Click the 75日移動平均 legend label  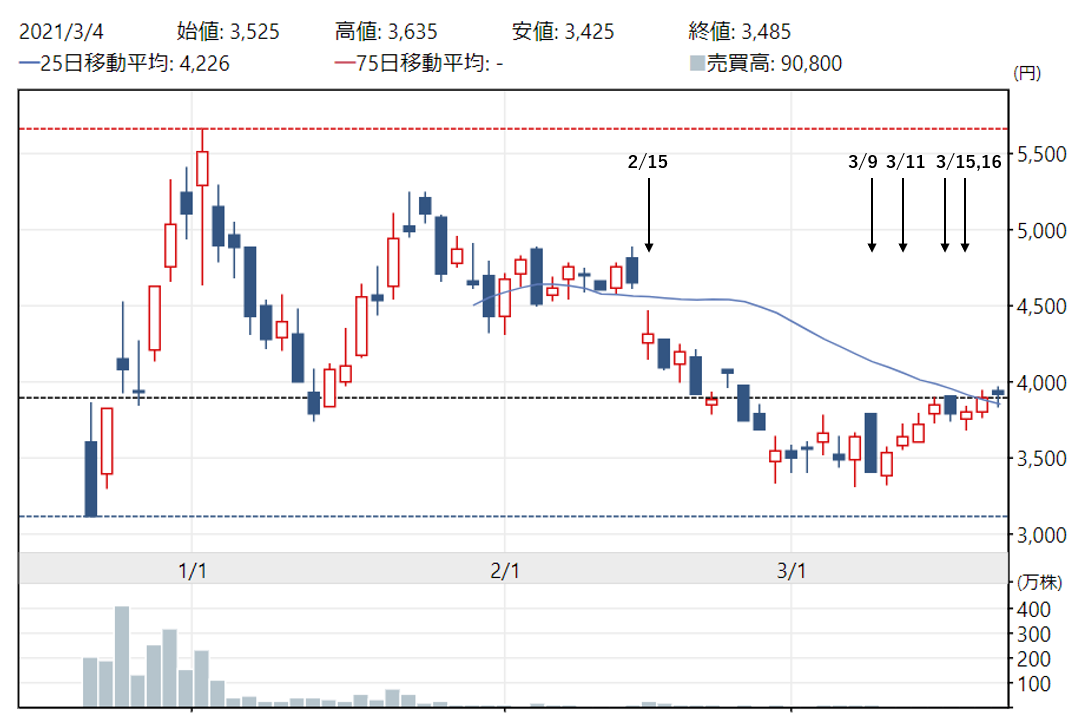tap(430, 63)
